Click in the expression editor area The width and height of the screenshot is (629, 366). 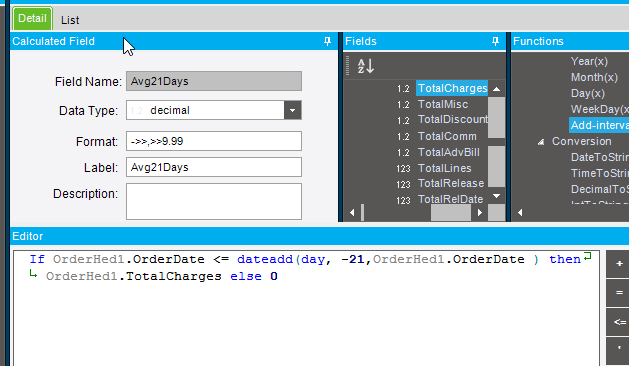[x=306, y=308]
